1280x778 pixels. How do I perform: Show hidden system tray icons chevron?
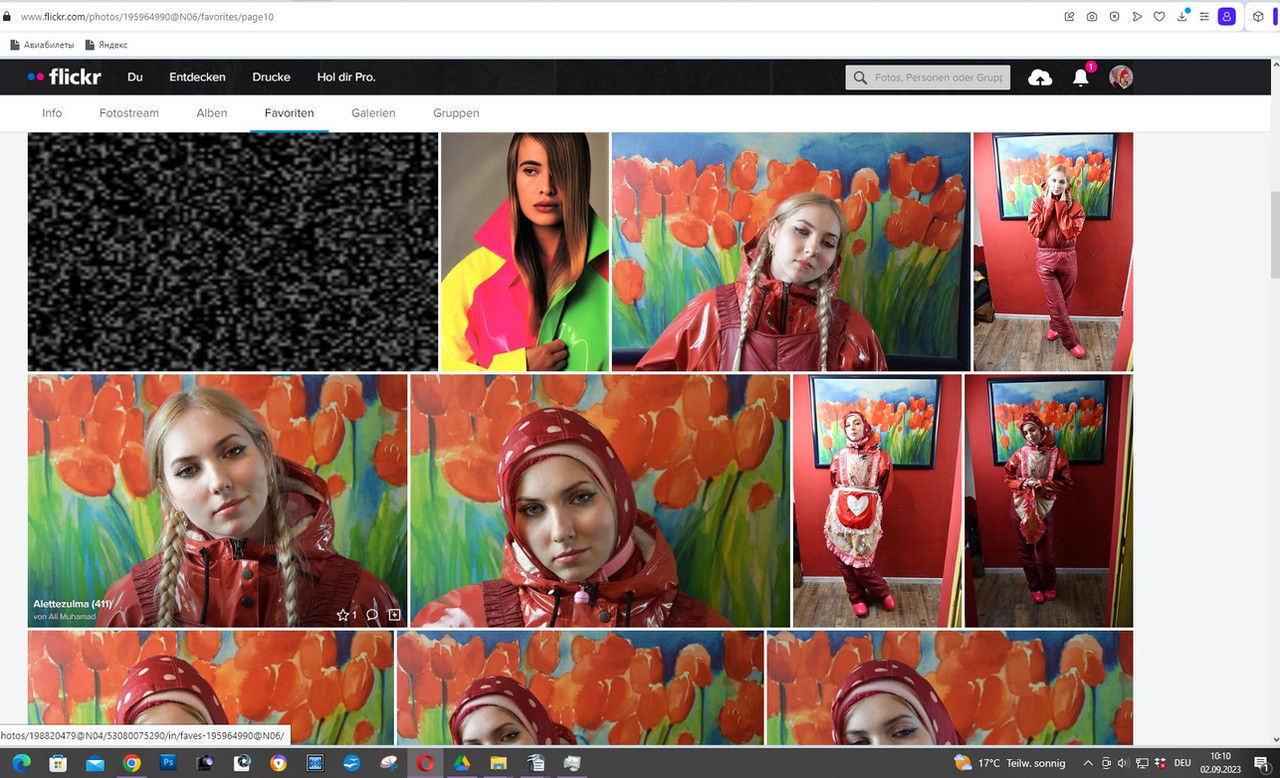coord(1088,763)
